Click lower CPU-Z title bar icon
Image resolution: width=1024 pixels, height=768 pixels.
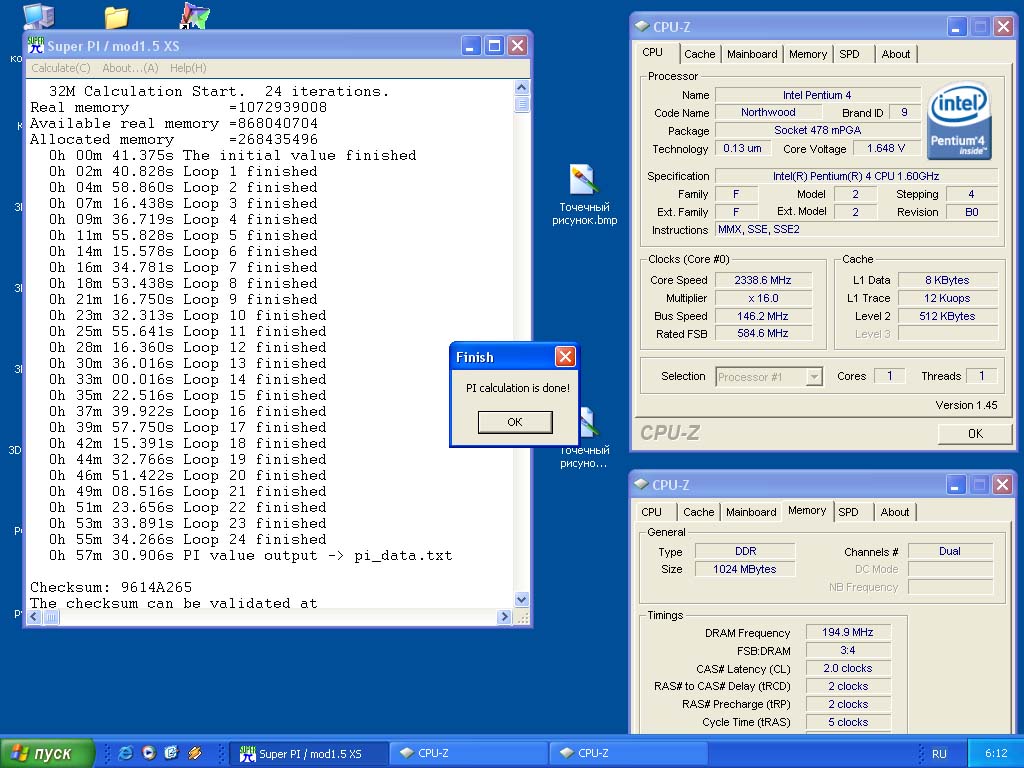(x=641, y=485)
